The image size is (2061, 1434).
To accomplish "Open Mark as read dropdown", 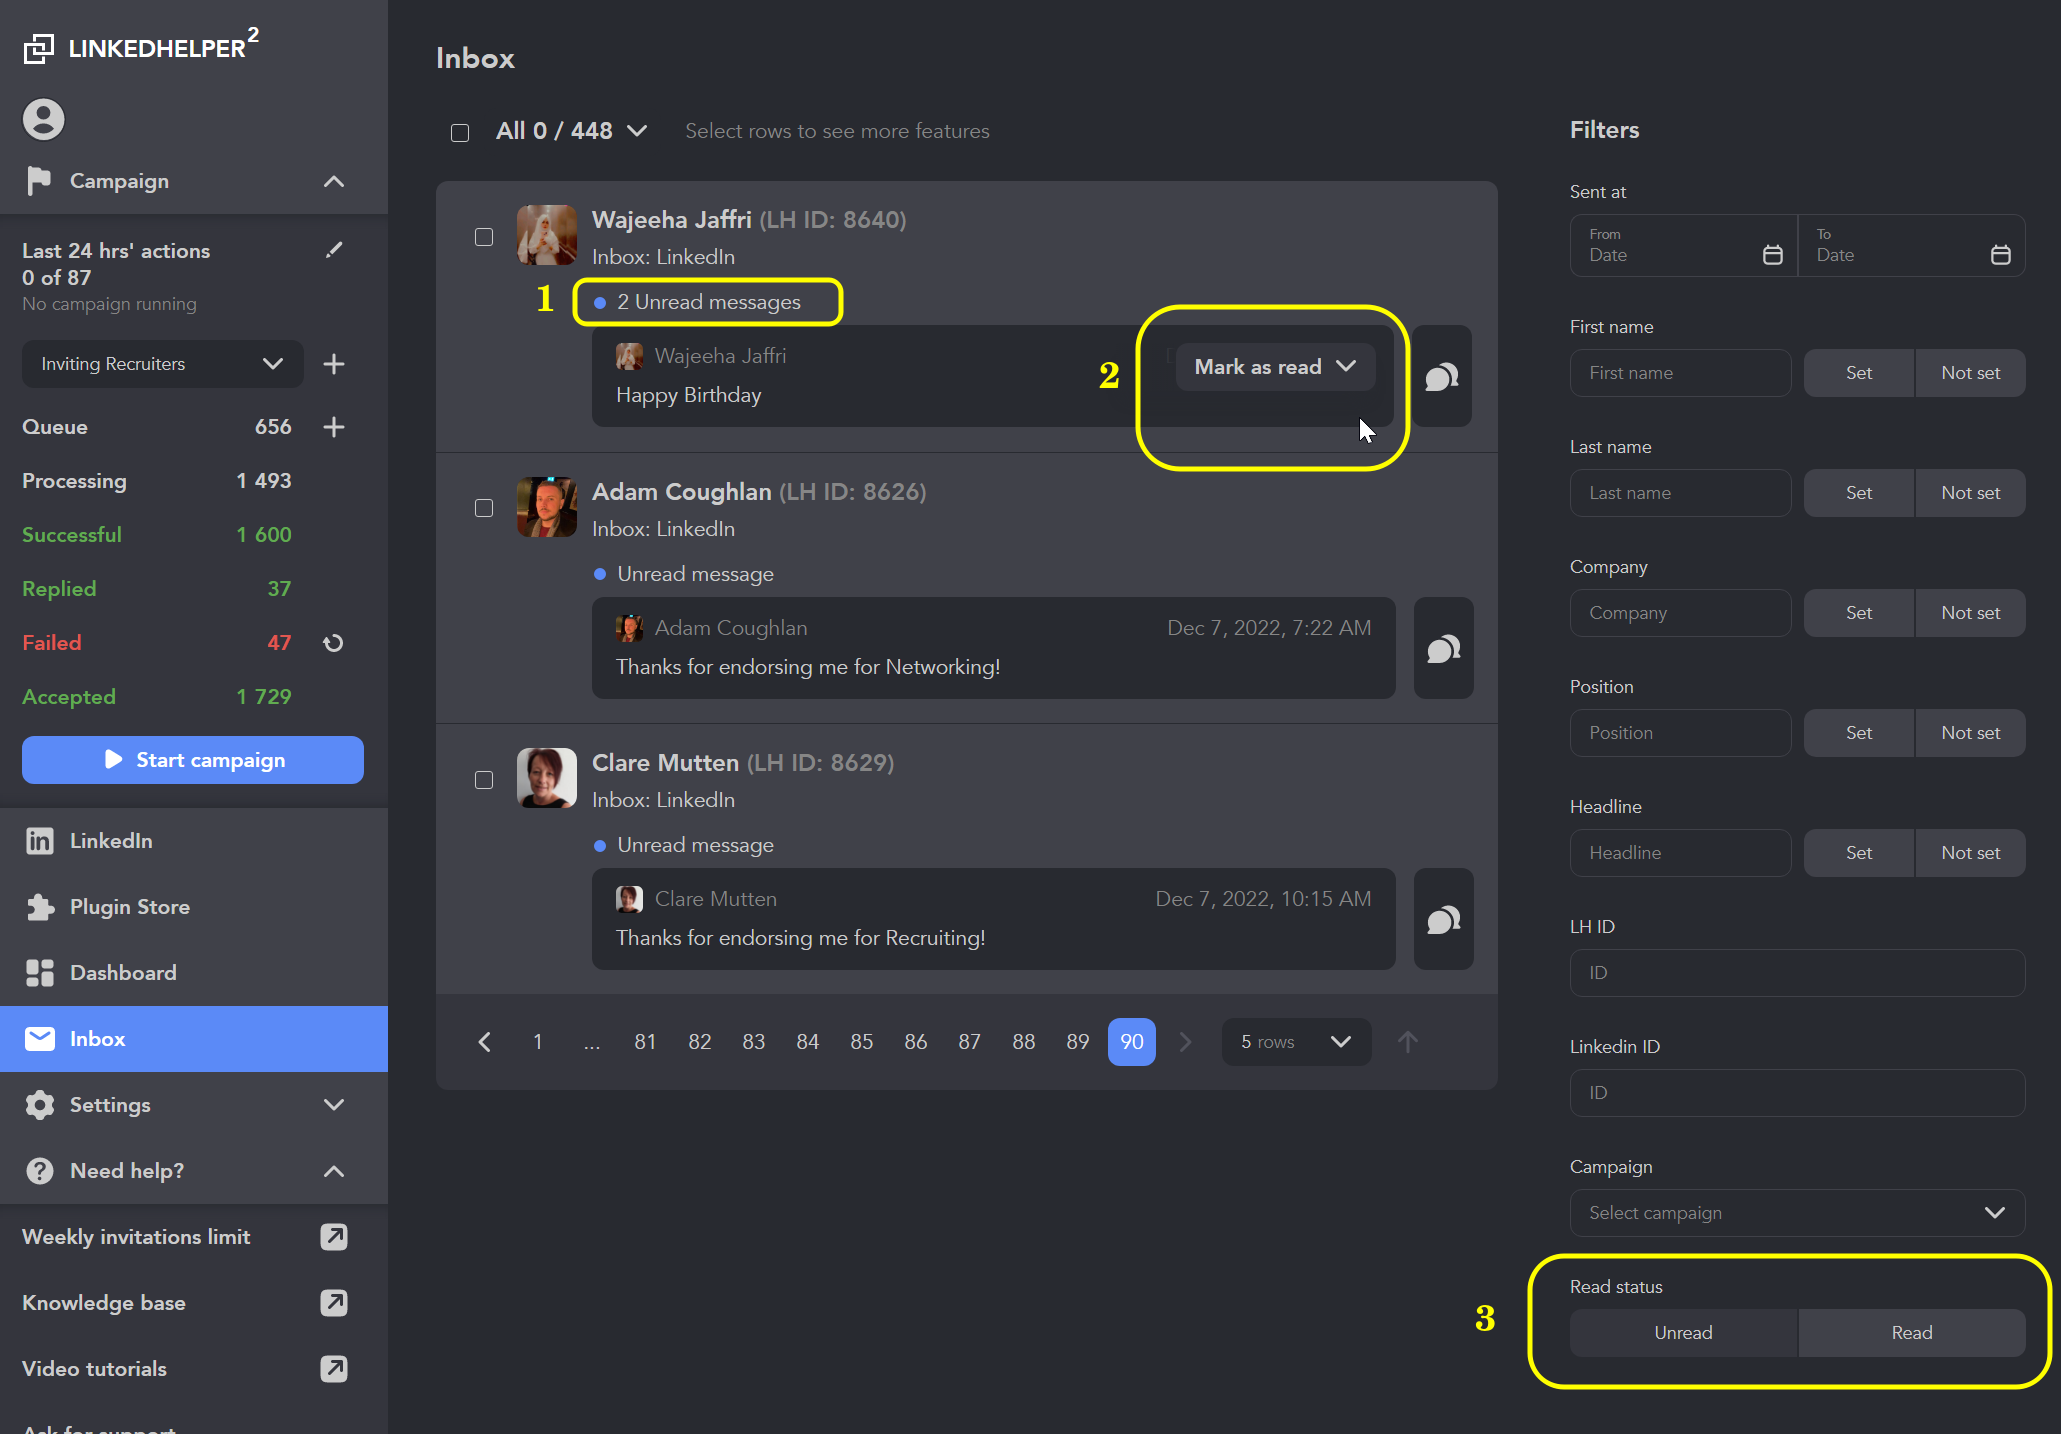I will point(1275,367).
